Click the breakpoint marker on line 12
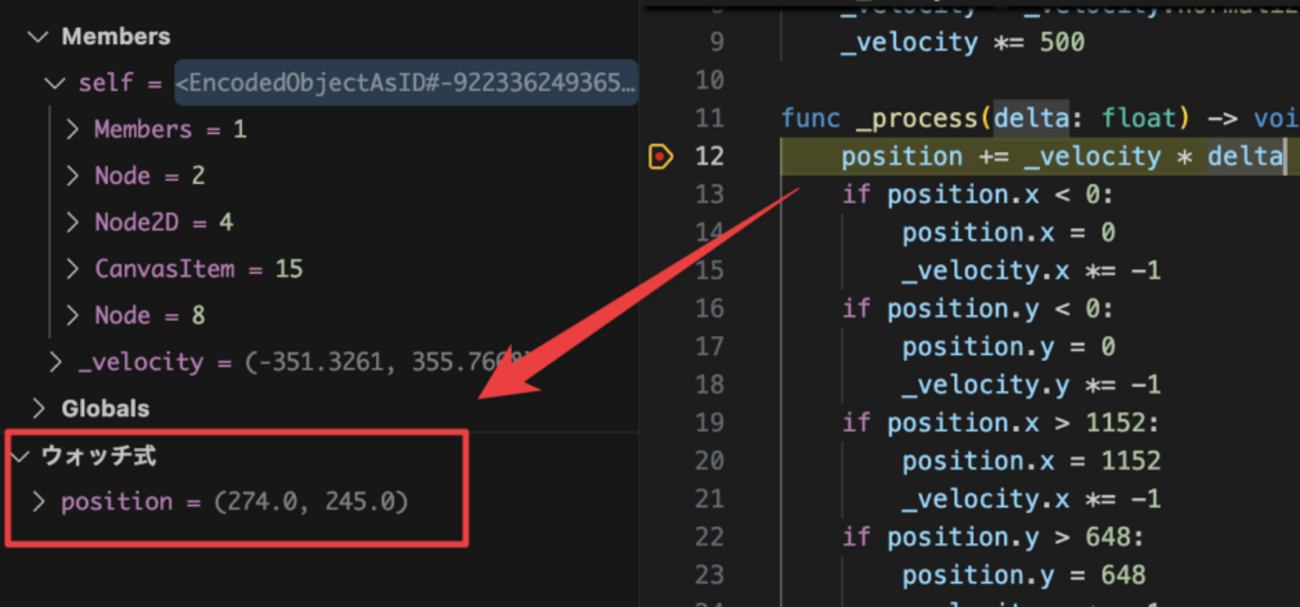This screenshot has height=607, width=1300. click(660, 156)
